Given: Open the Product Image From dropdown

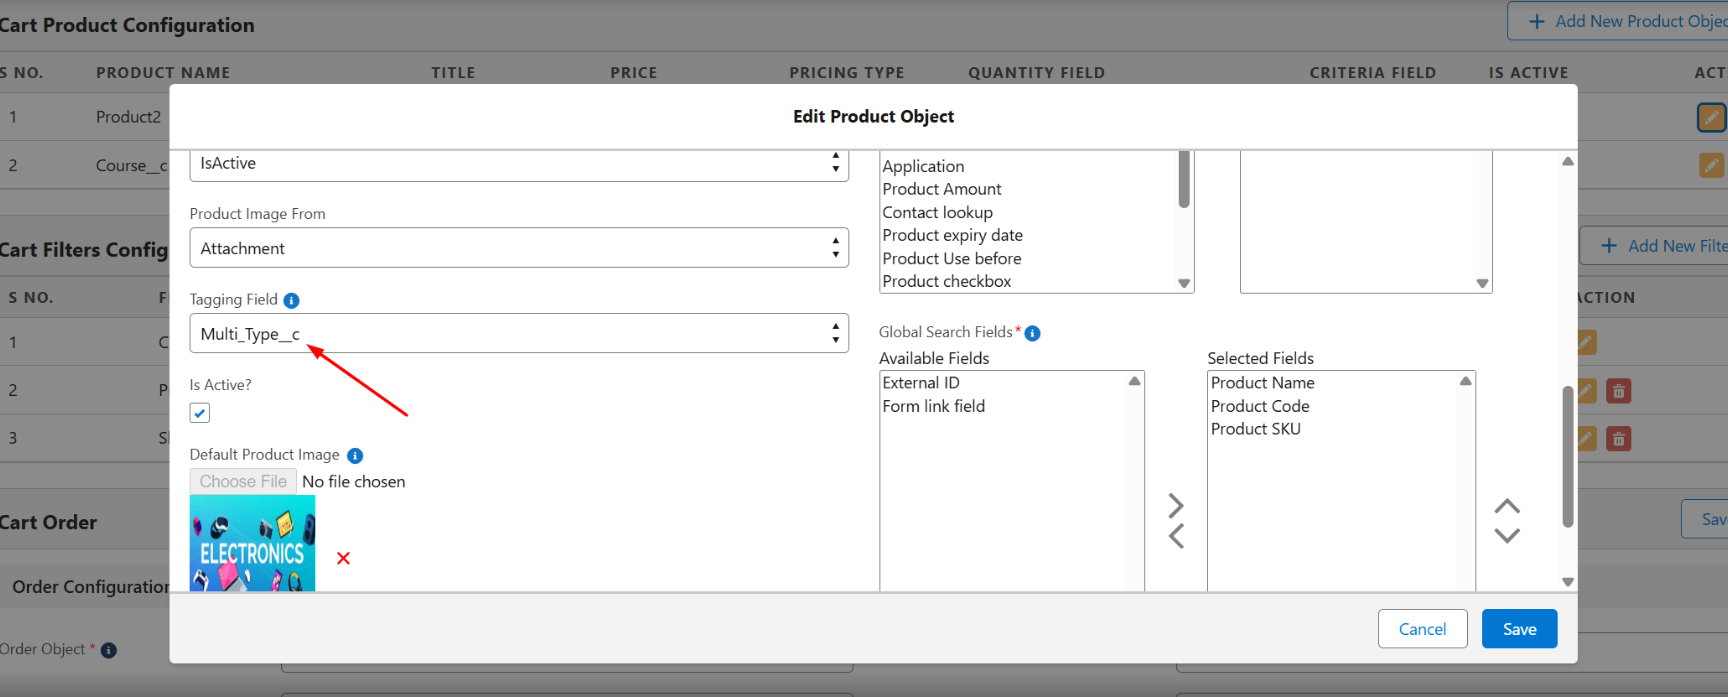Looking at the screenshot, I should click(x=518, y=248).
